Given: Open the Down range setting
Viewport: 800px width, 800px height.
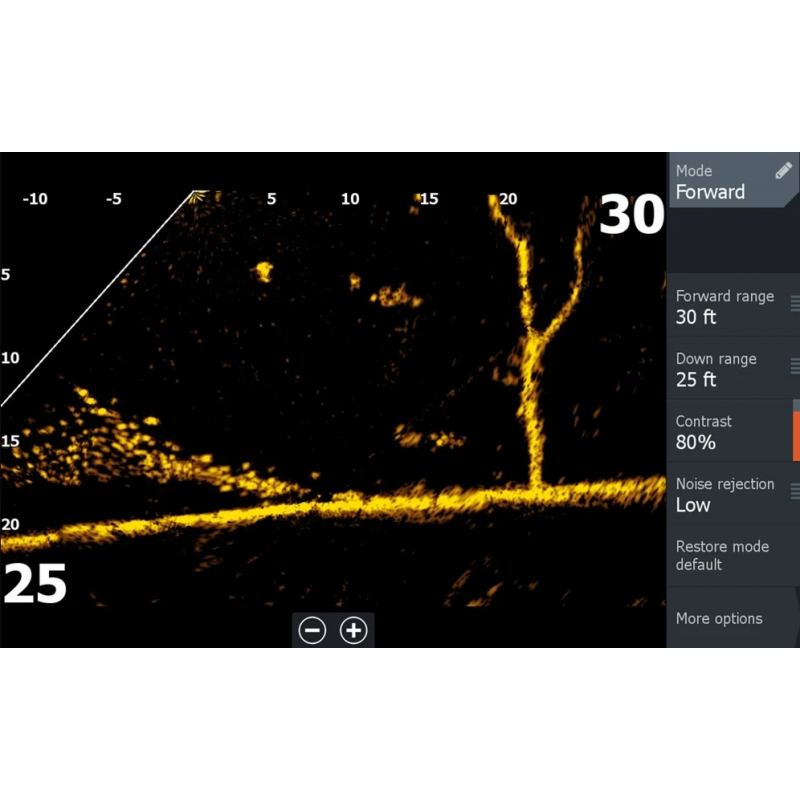Looking at the screenshot, I should tap(733, 368).
